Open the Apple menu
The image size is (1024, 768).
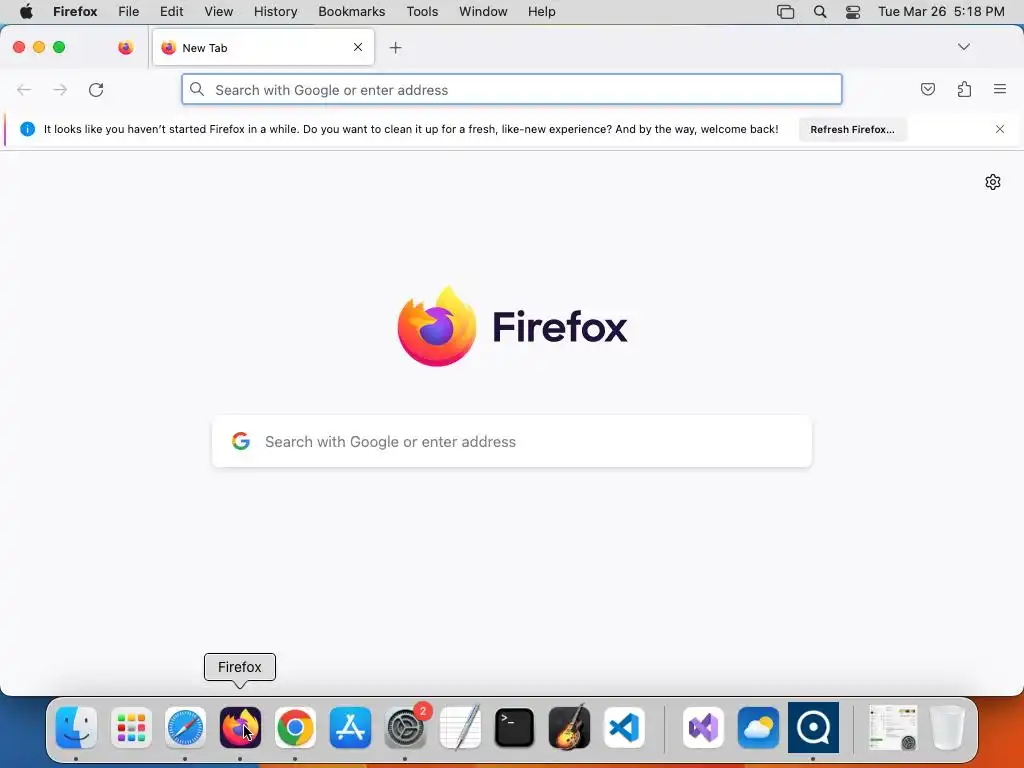pos(26,12)
